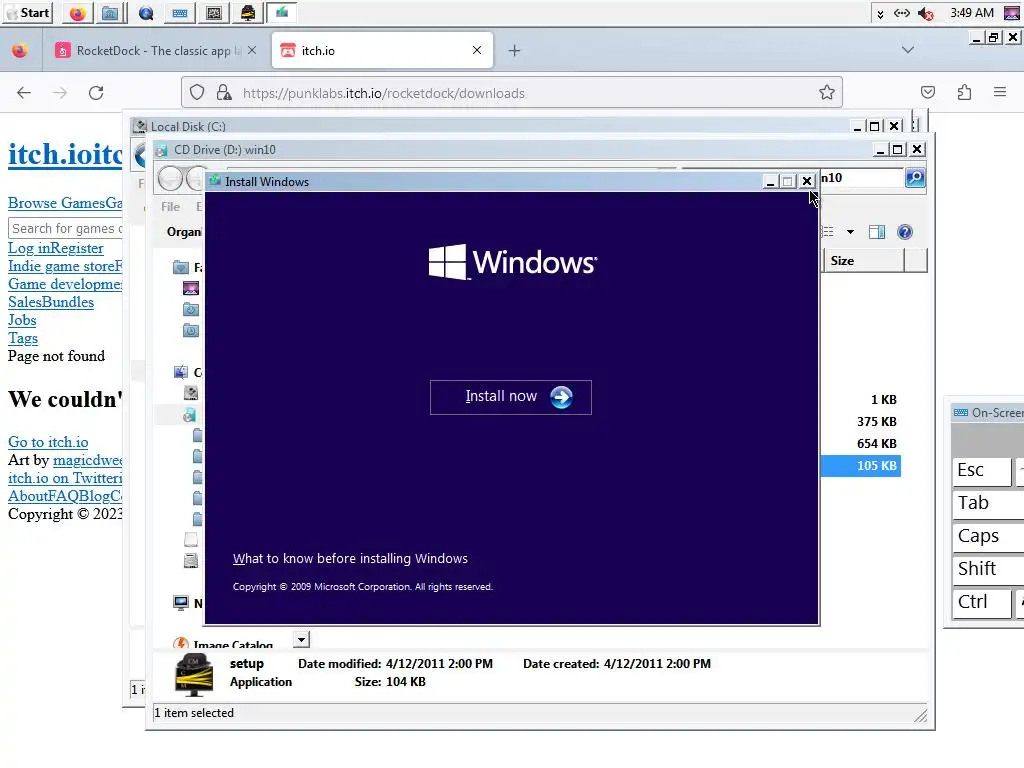Open the dropdown next to Image Catalog

[x=301, y=639]
